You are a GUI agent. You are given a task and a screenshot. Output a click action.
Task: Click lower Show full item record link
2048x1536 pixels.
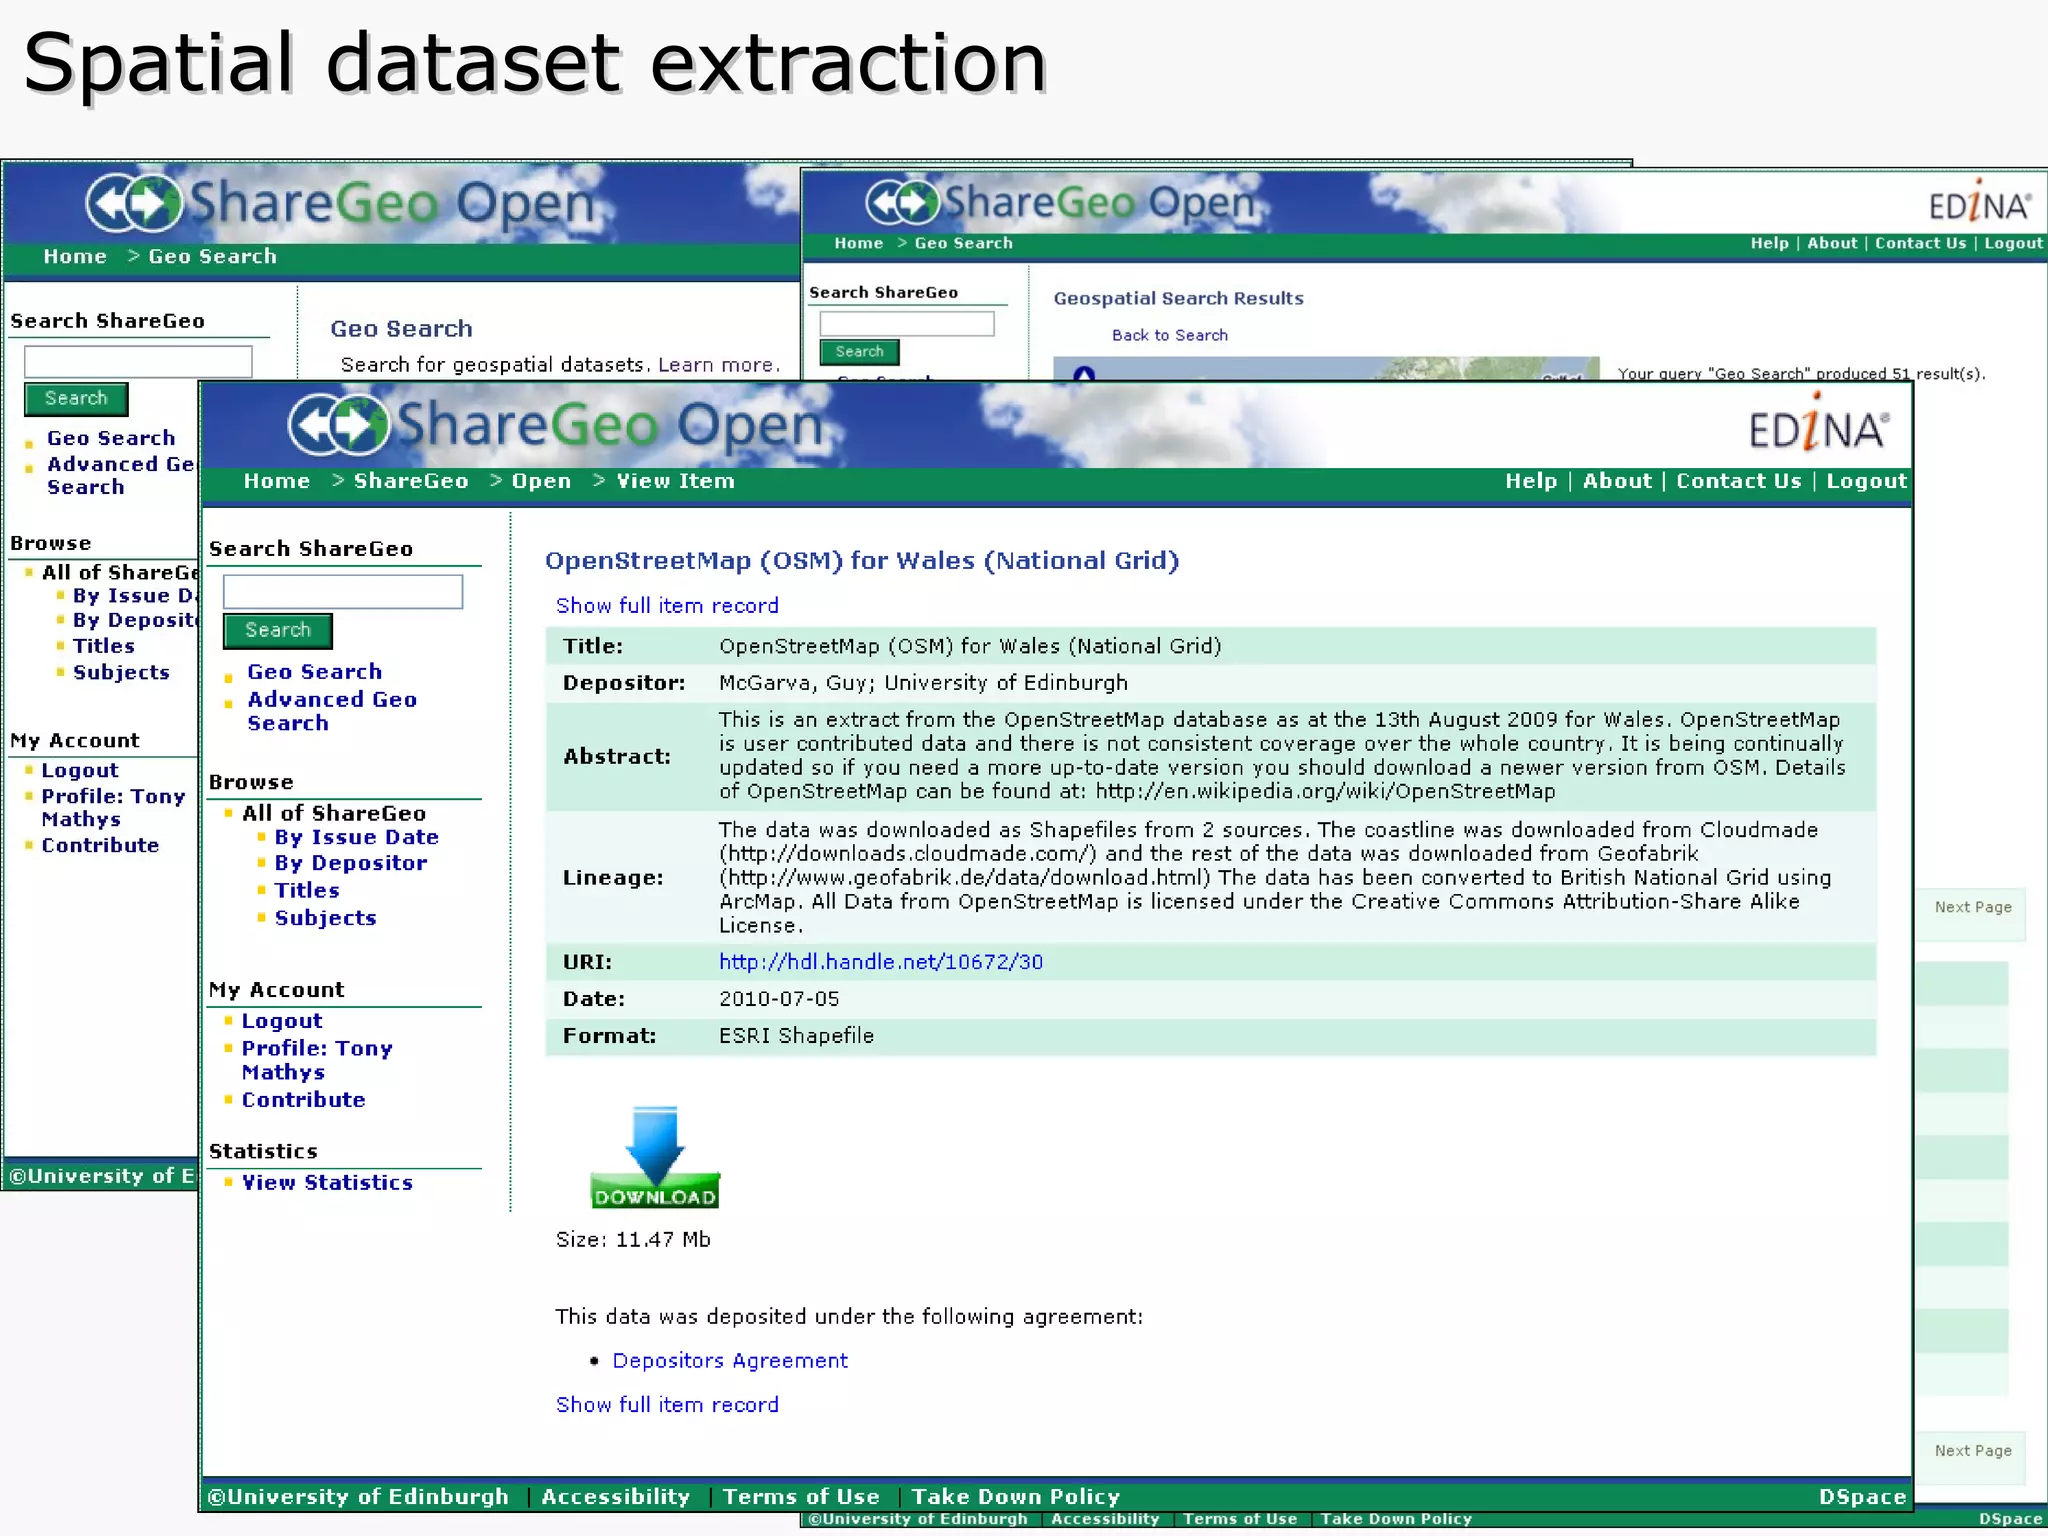pyautogui.click(x=667, y=1405)
